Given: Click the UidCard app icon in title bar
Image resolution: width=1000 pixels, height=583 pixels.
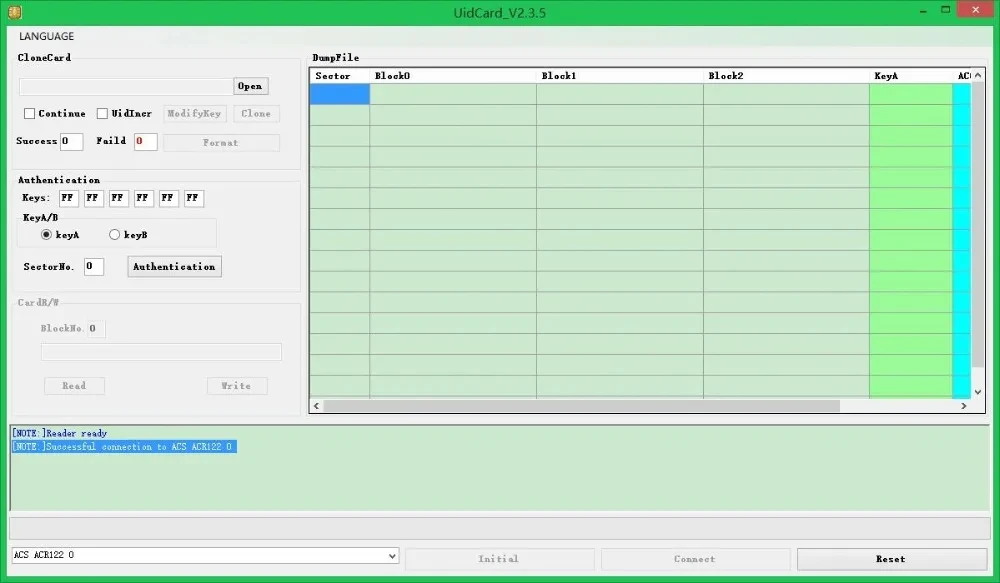Looking at the screenshot, I should coord(14,12).
